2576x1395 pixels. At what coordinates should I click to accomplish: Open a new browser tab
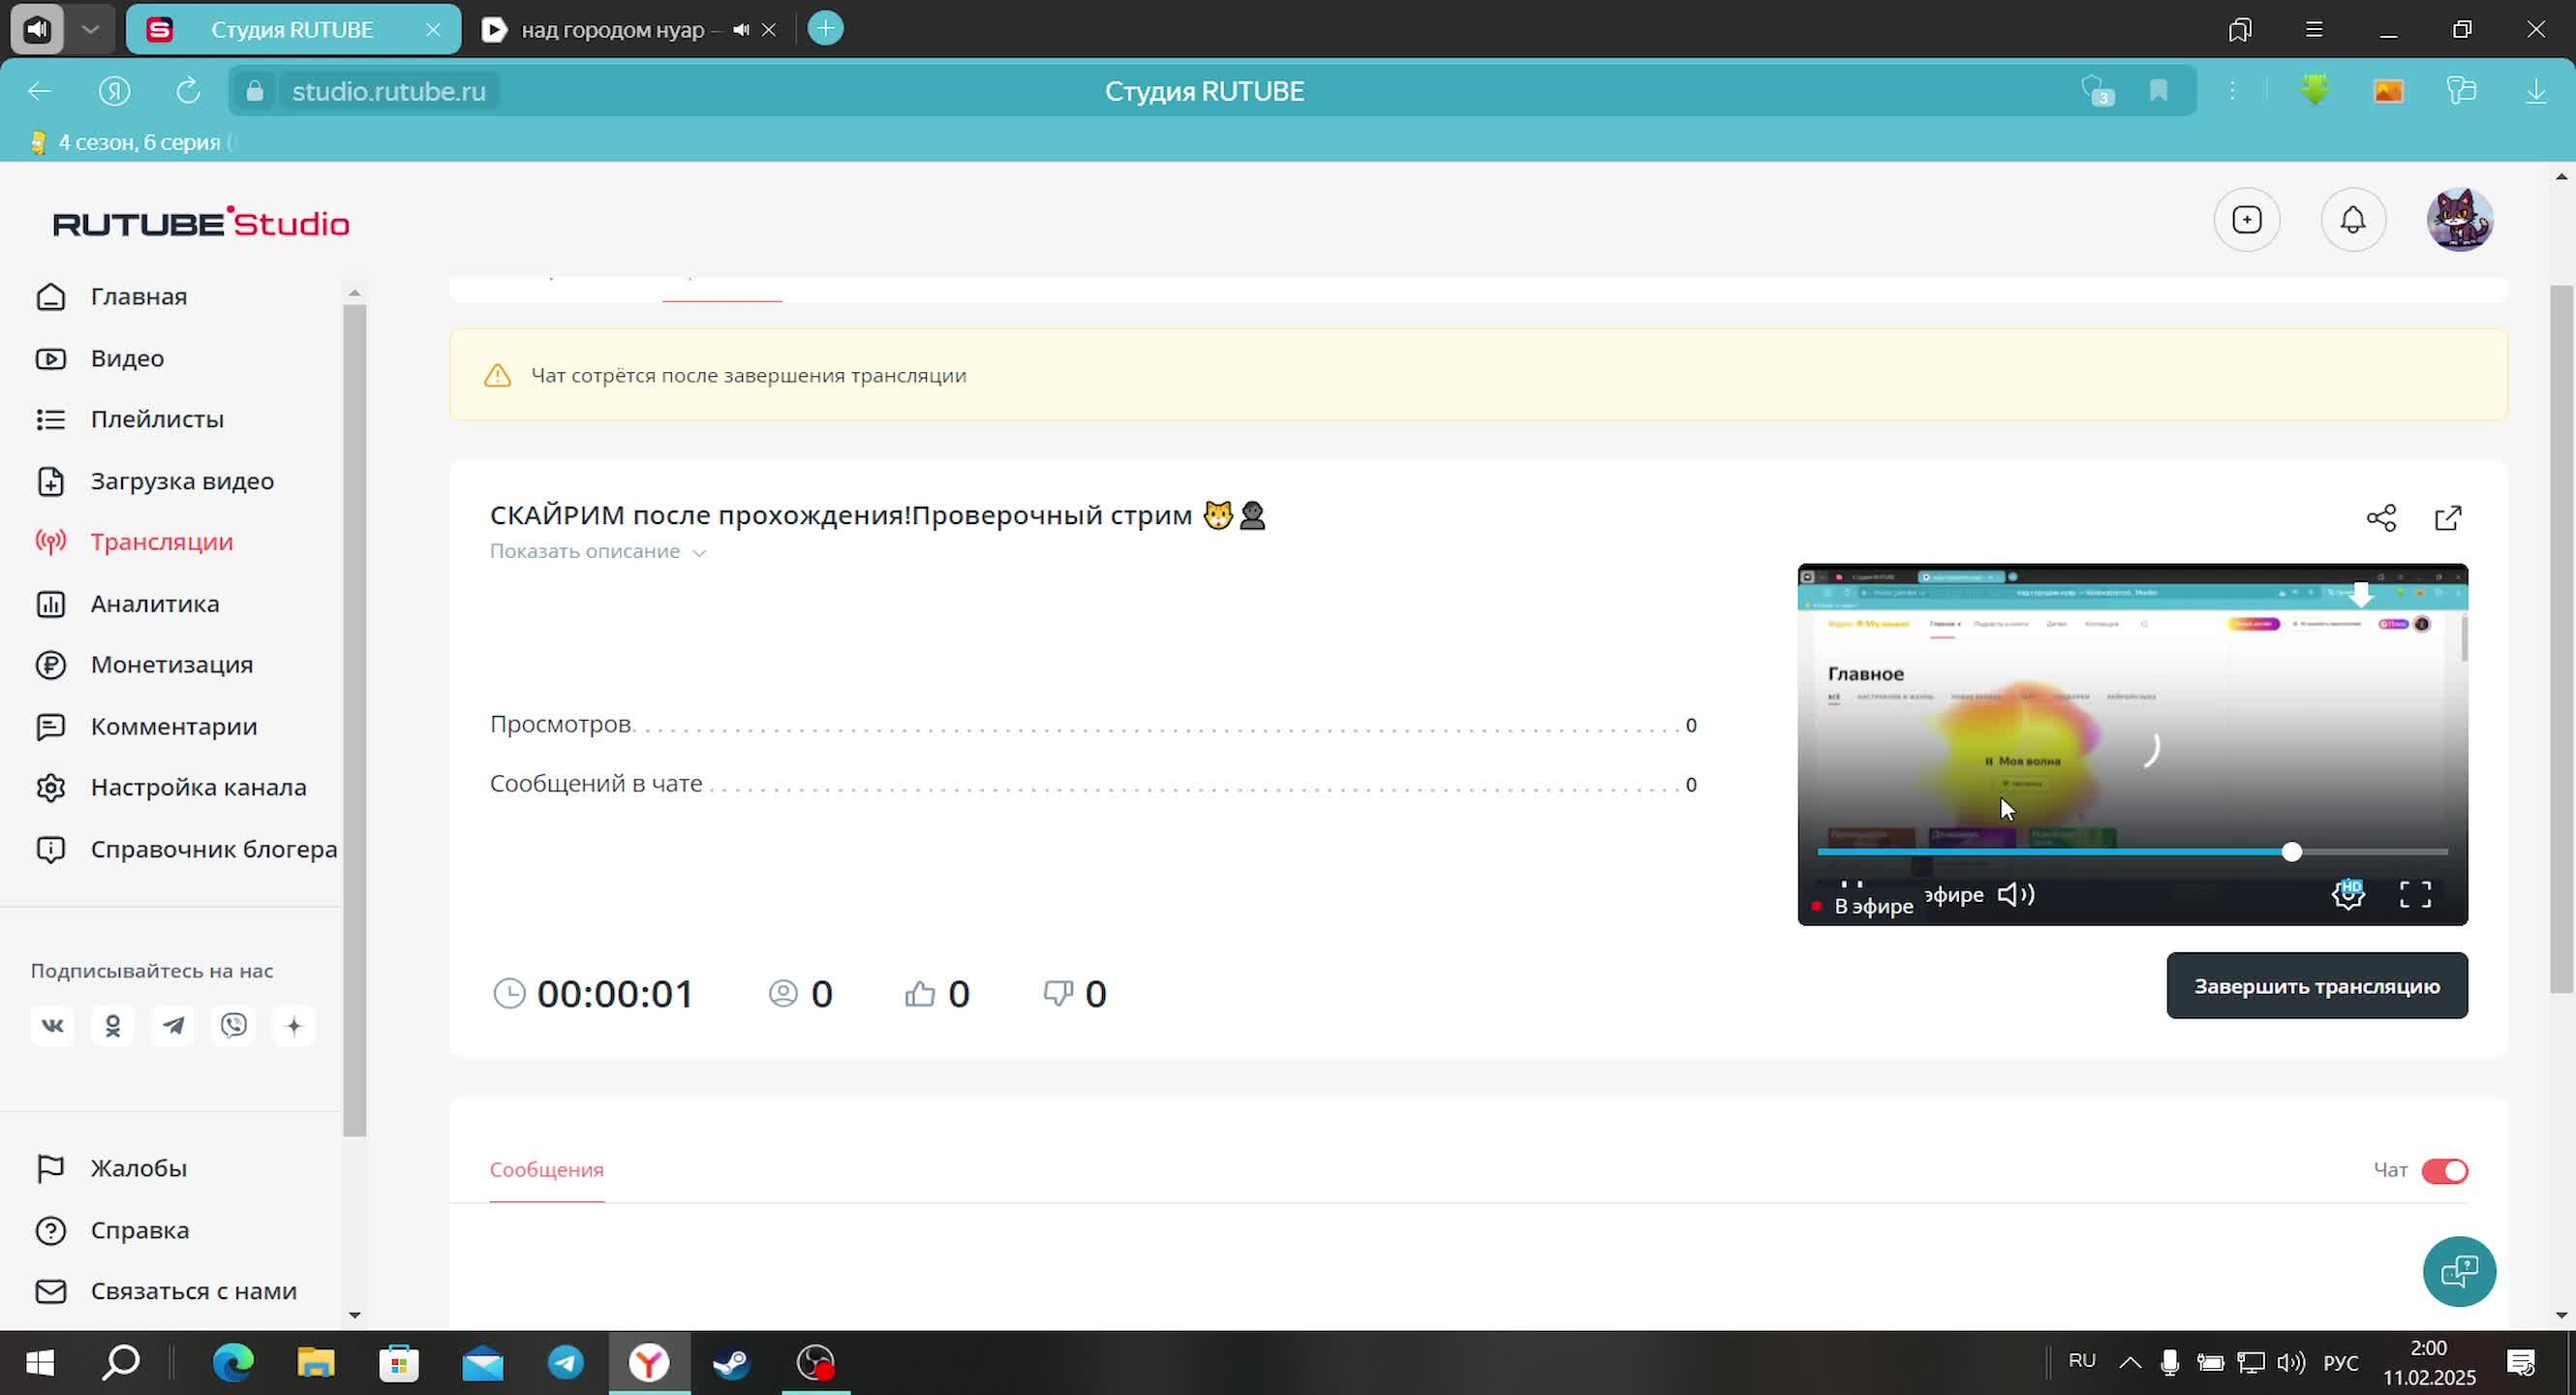coord(825,28)
